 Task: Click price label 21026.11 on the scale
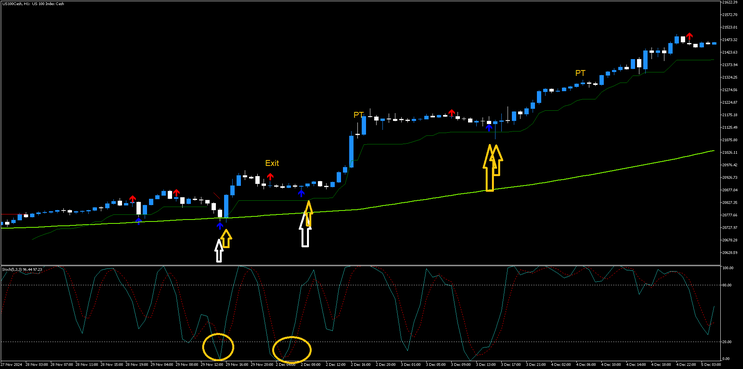click(x=731, y=153)
